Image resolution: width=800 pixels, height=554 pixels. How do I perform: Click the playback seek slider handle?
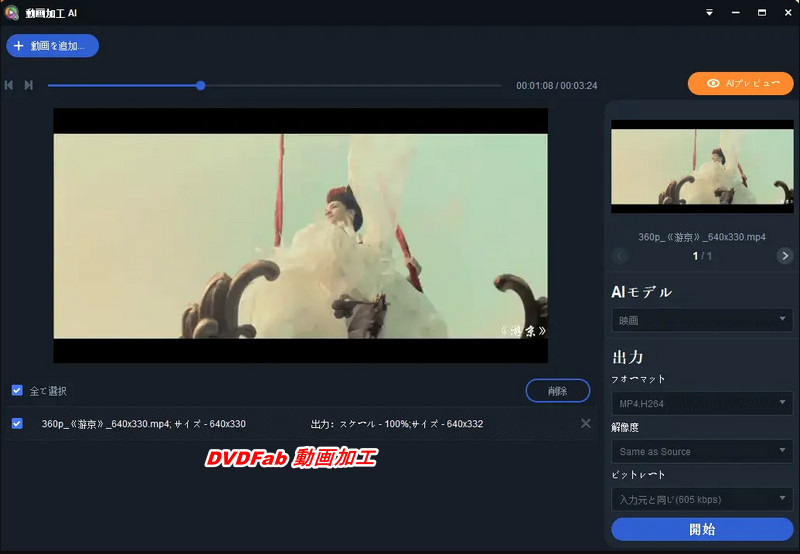[201, 85]
